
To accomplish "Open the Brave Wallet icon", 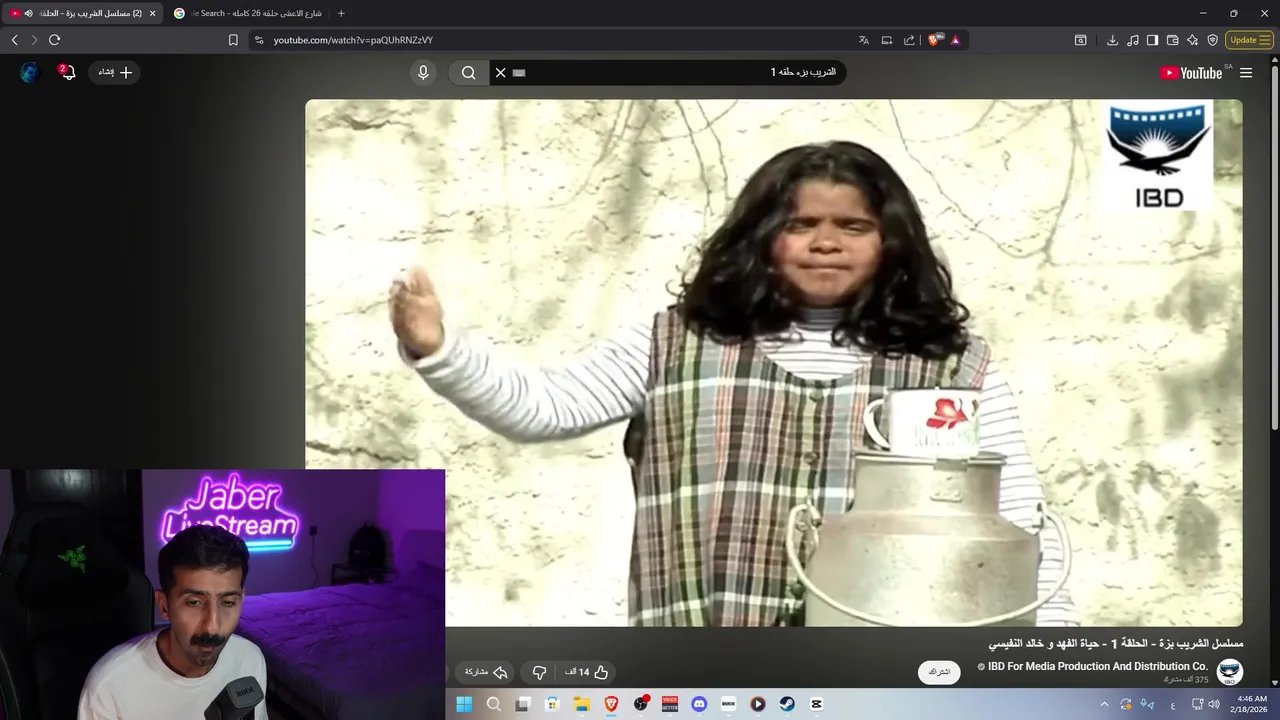I will [x=1172, y=40].
